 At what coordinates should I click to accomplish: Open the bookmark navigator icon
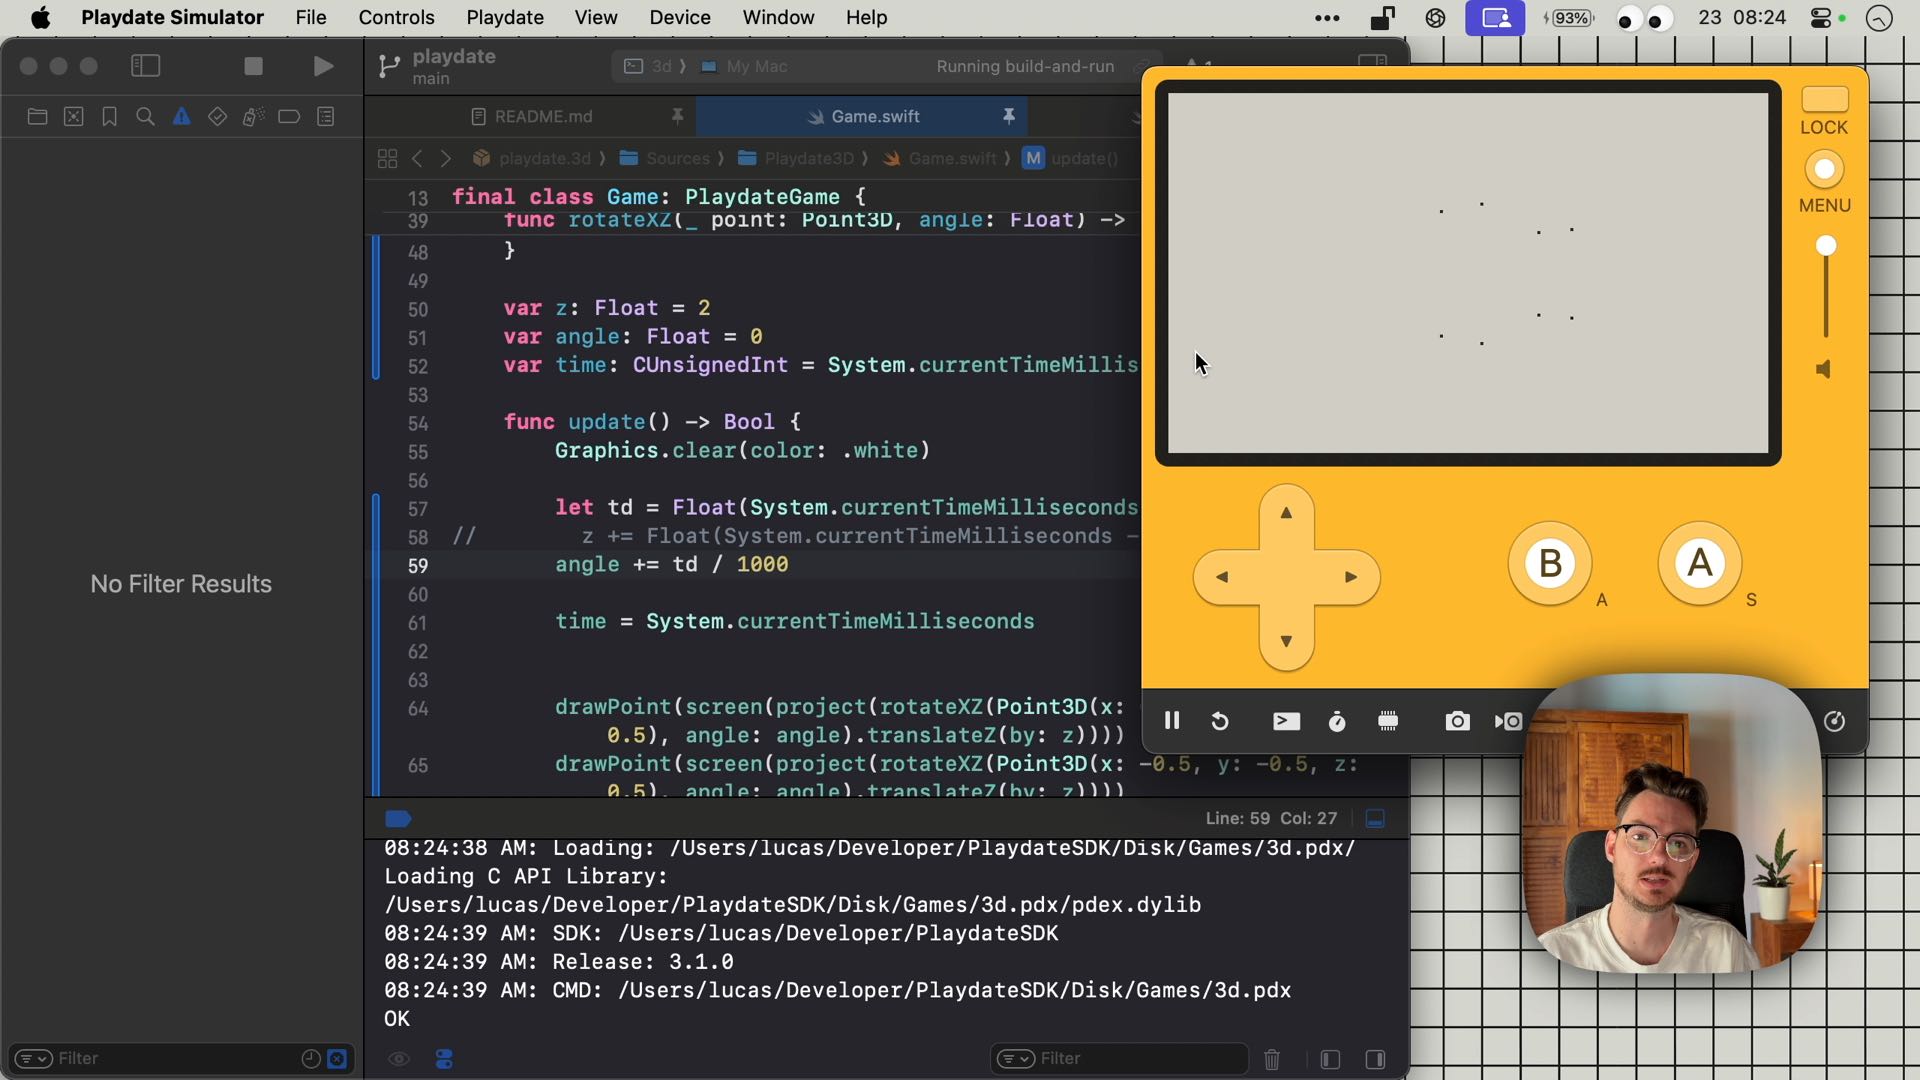click(109, 117)
